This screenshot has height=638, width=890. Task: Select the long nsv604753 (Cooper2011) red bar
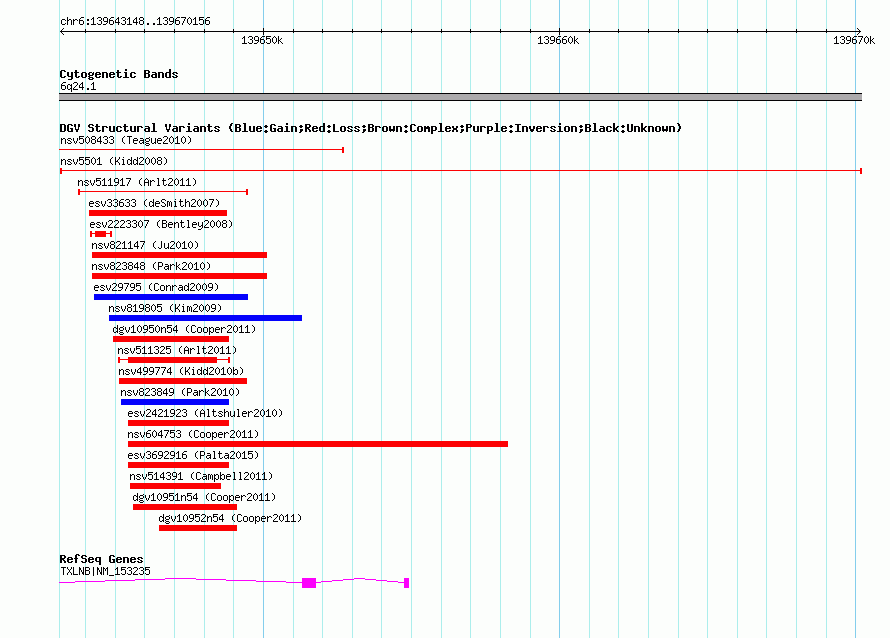point(318,444)
